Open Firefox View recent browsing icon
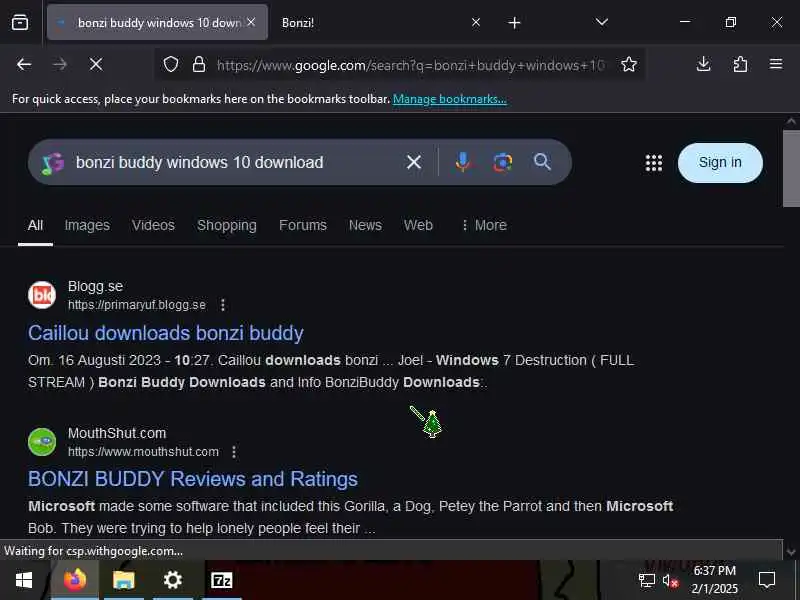The width and height of the screenshot is (800, 600). (x=20, y=22)
